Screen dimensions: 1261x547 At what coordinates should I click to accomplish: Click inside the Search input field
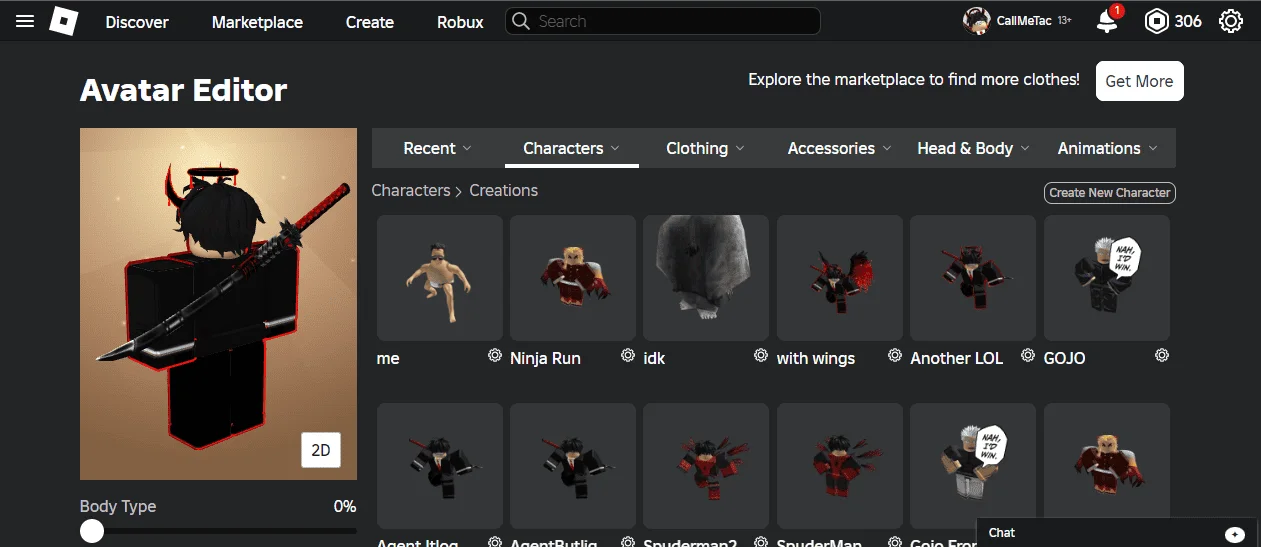(x=662, y=21)
